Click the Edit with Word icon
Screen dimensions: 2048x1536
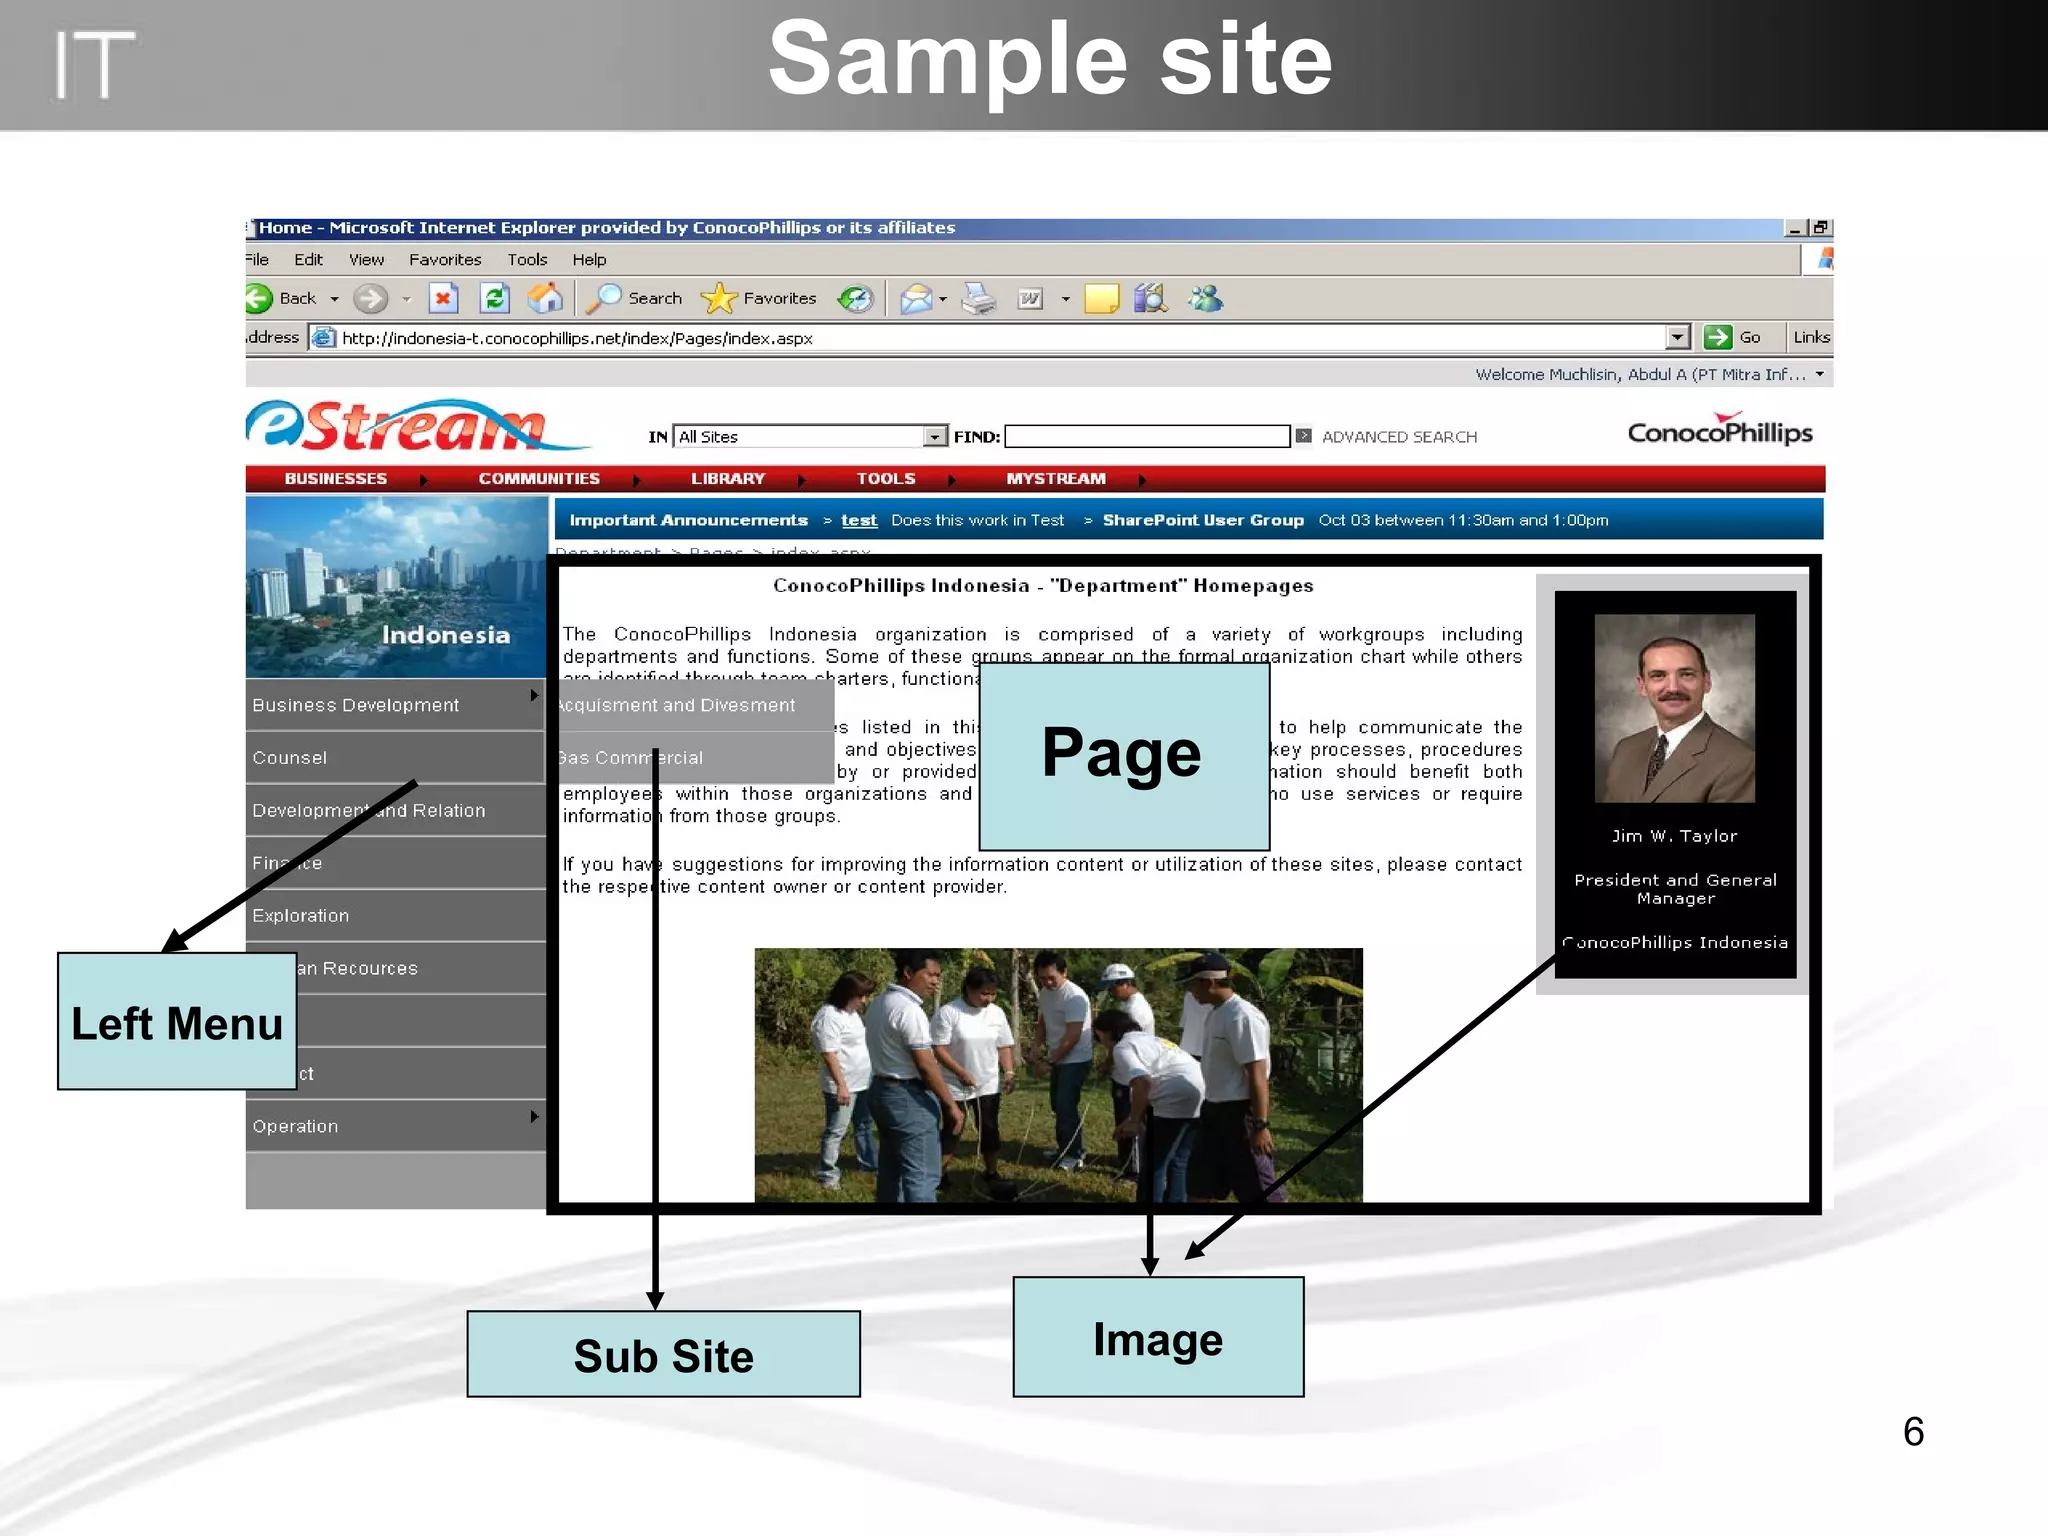tap(1030, 298)
